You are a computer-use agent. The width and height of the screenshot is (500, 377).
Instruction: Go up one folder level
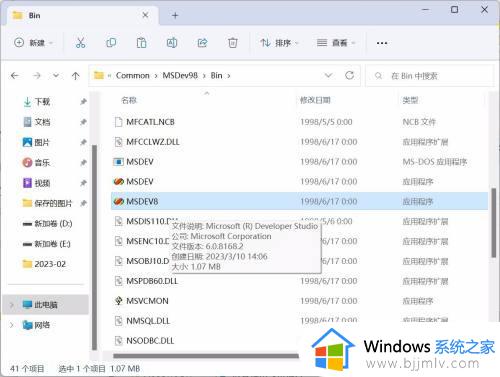(x=76, y=76)
